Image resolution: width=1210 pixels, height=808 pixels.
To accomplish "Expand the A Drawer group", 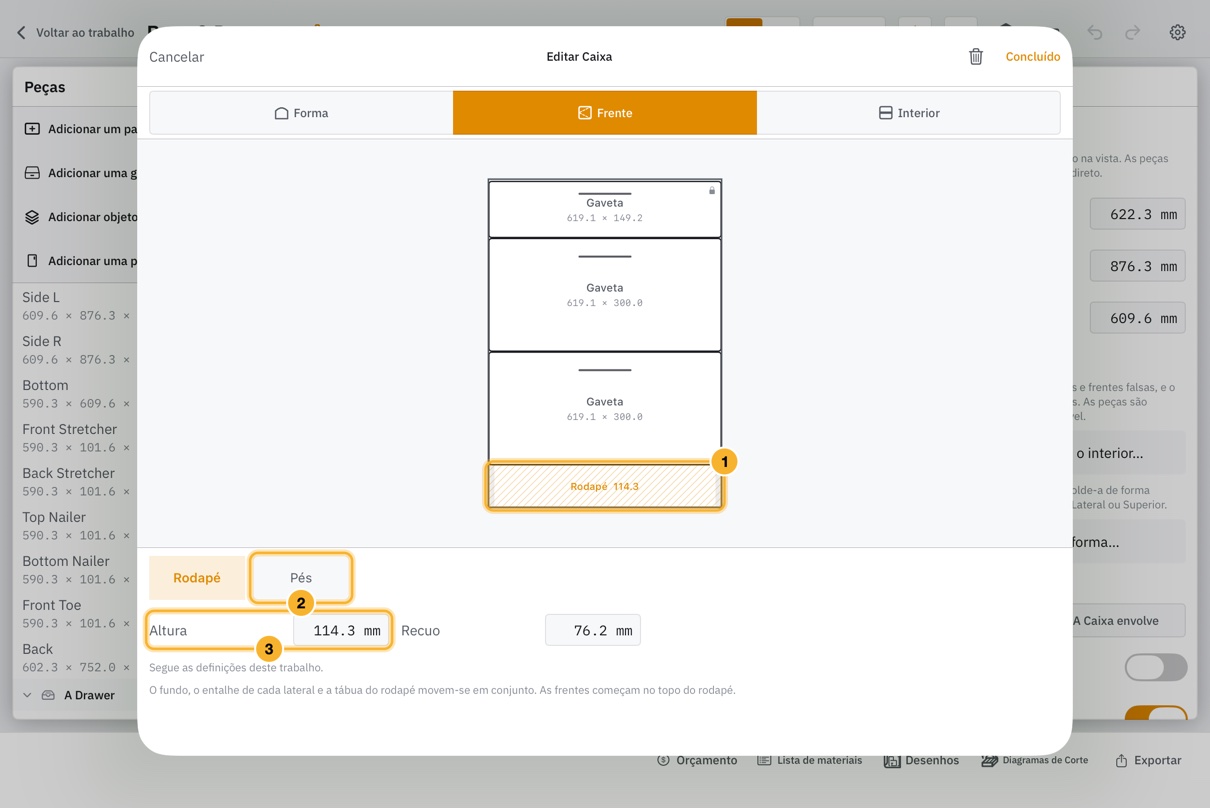I will click(27, 695).
